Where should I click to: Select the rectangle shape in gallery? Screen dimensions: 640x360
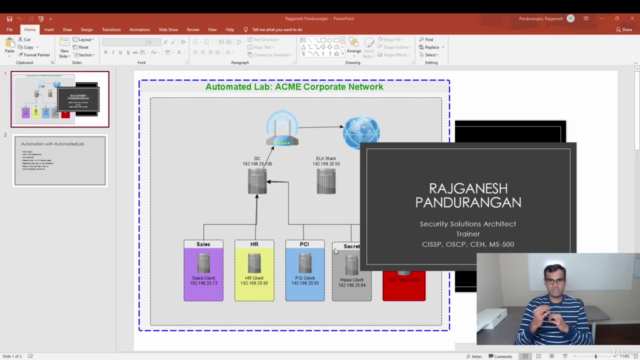coord(322,40)
